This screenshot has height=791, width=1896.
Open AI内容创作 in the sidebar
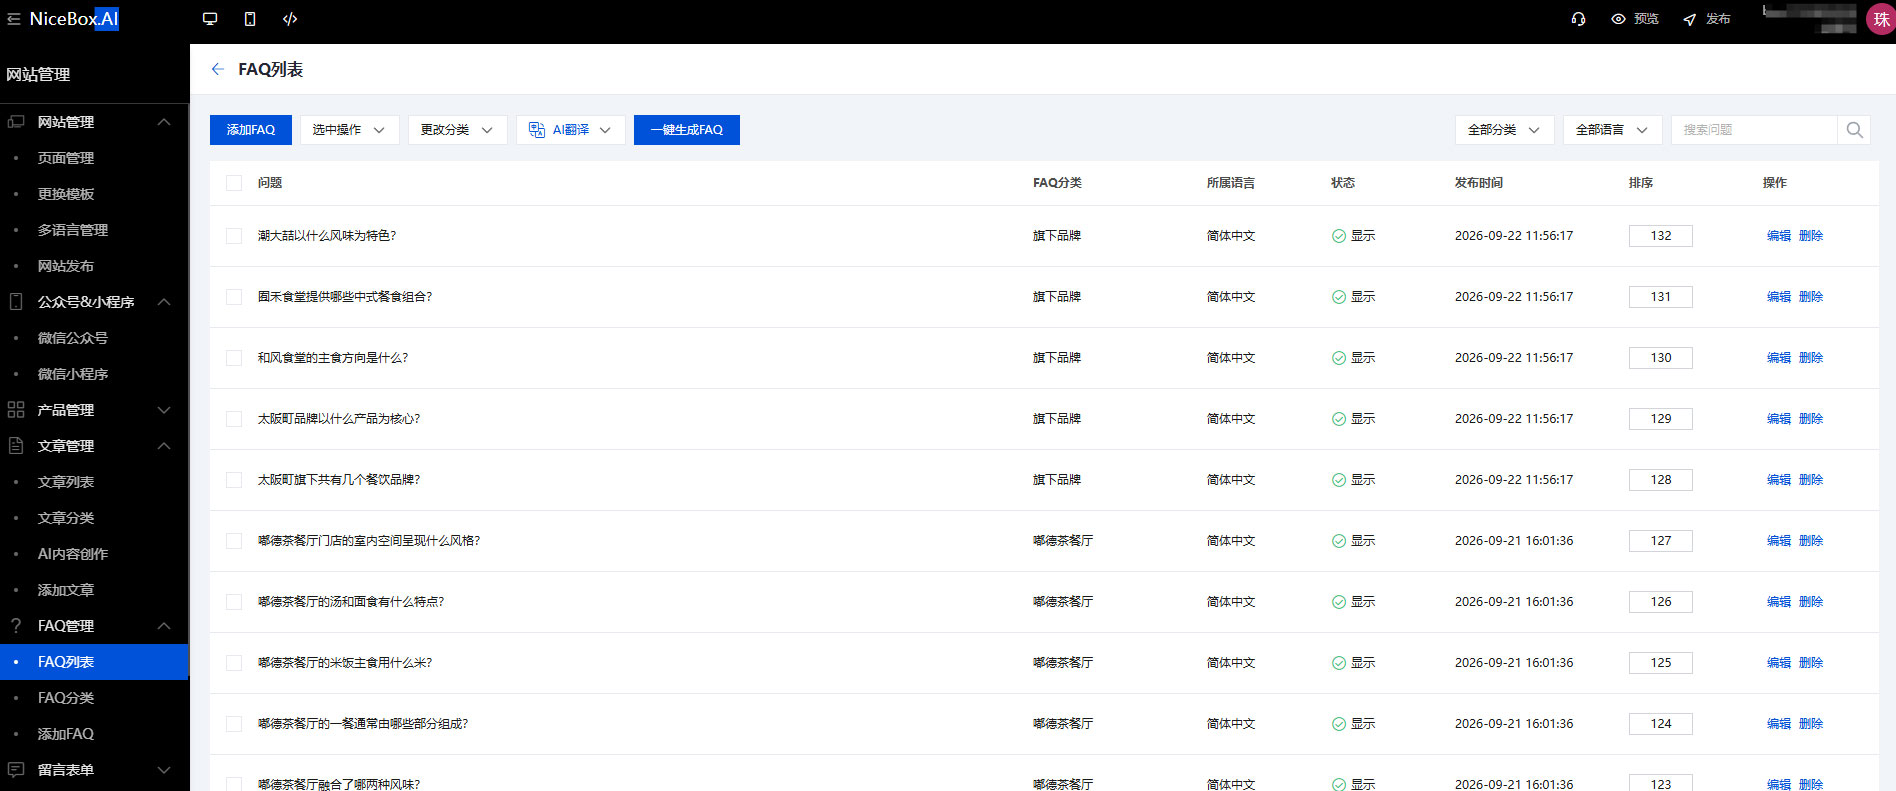pyautogui.click(x=73, y=554)
